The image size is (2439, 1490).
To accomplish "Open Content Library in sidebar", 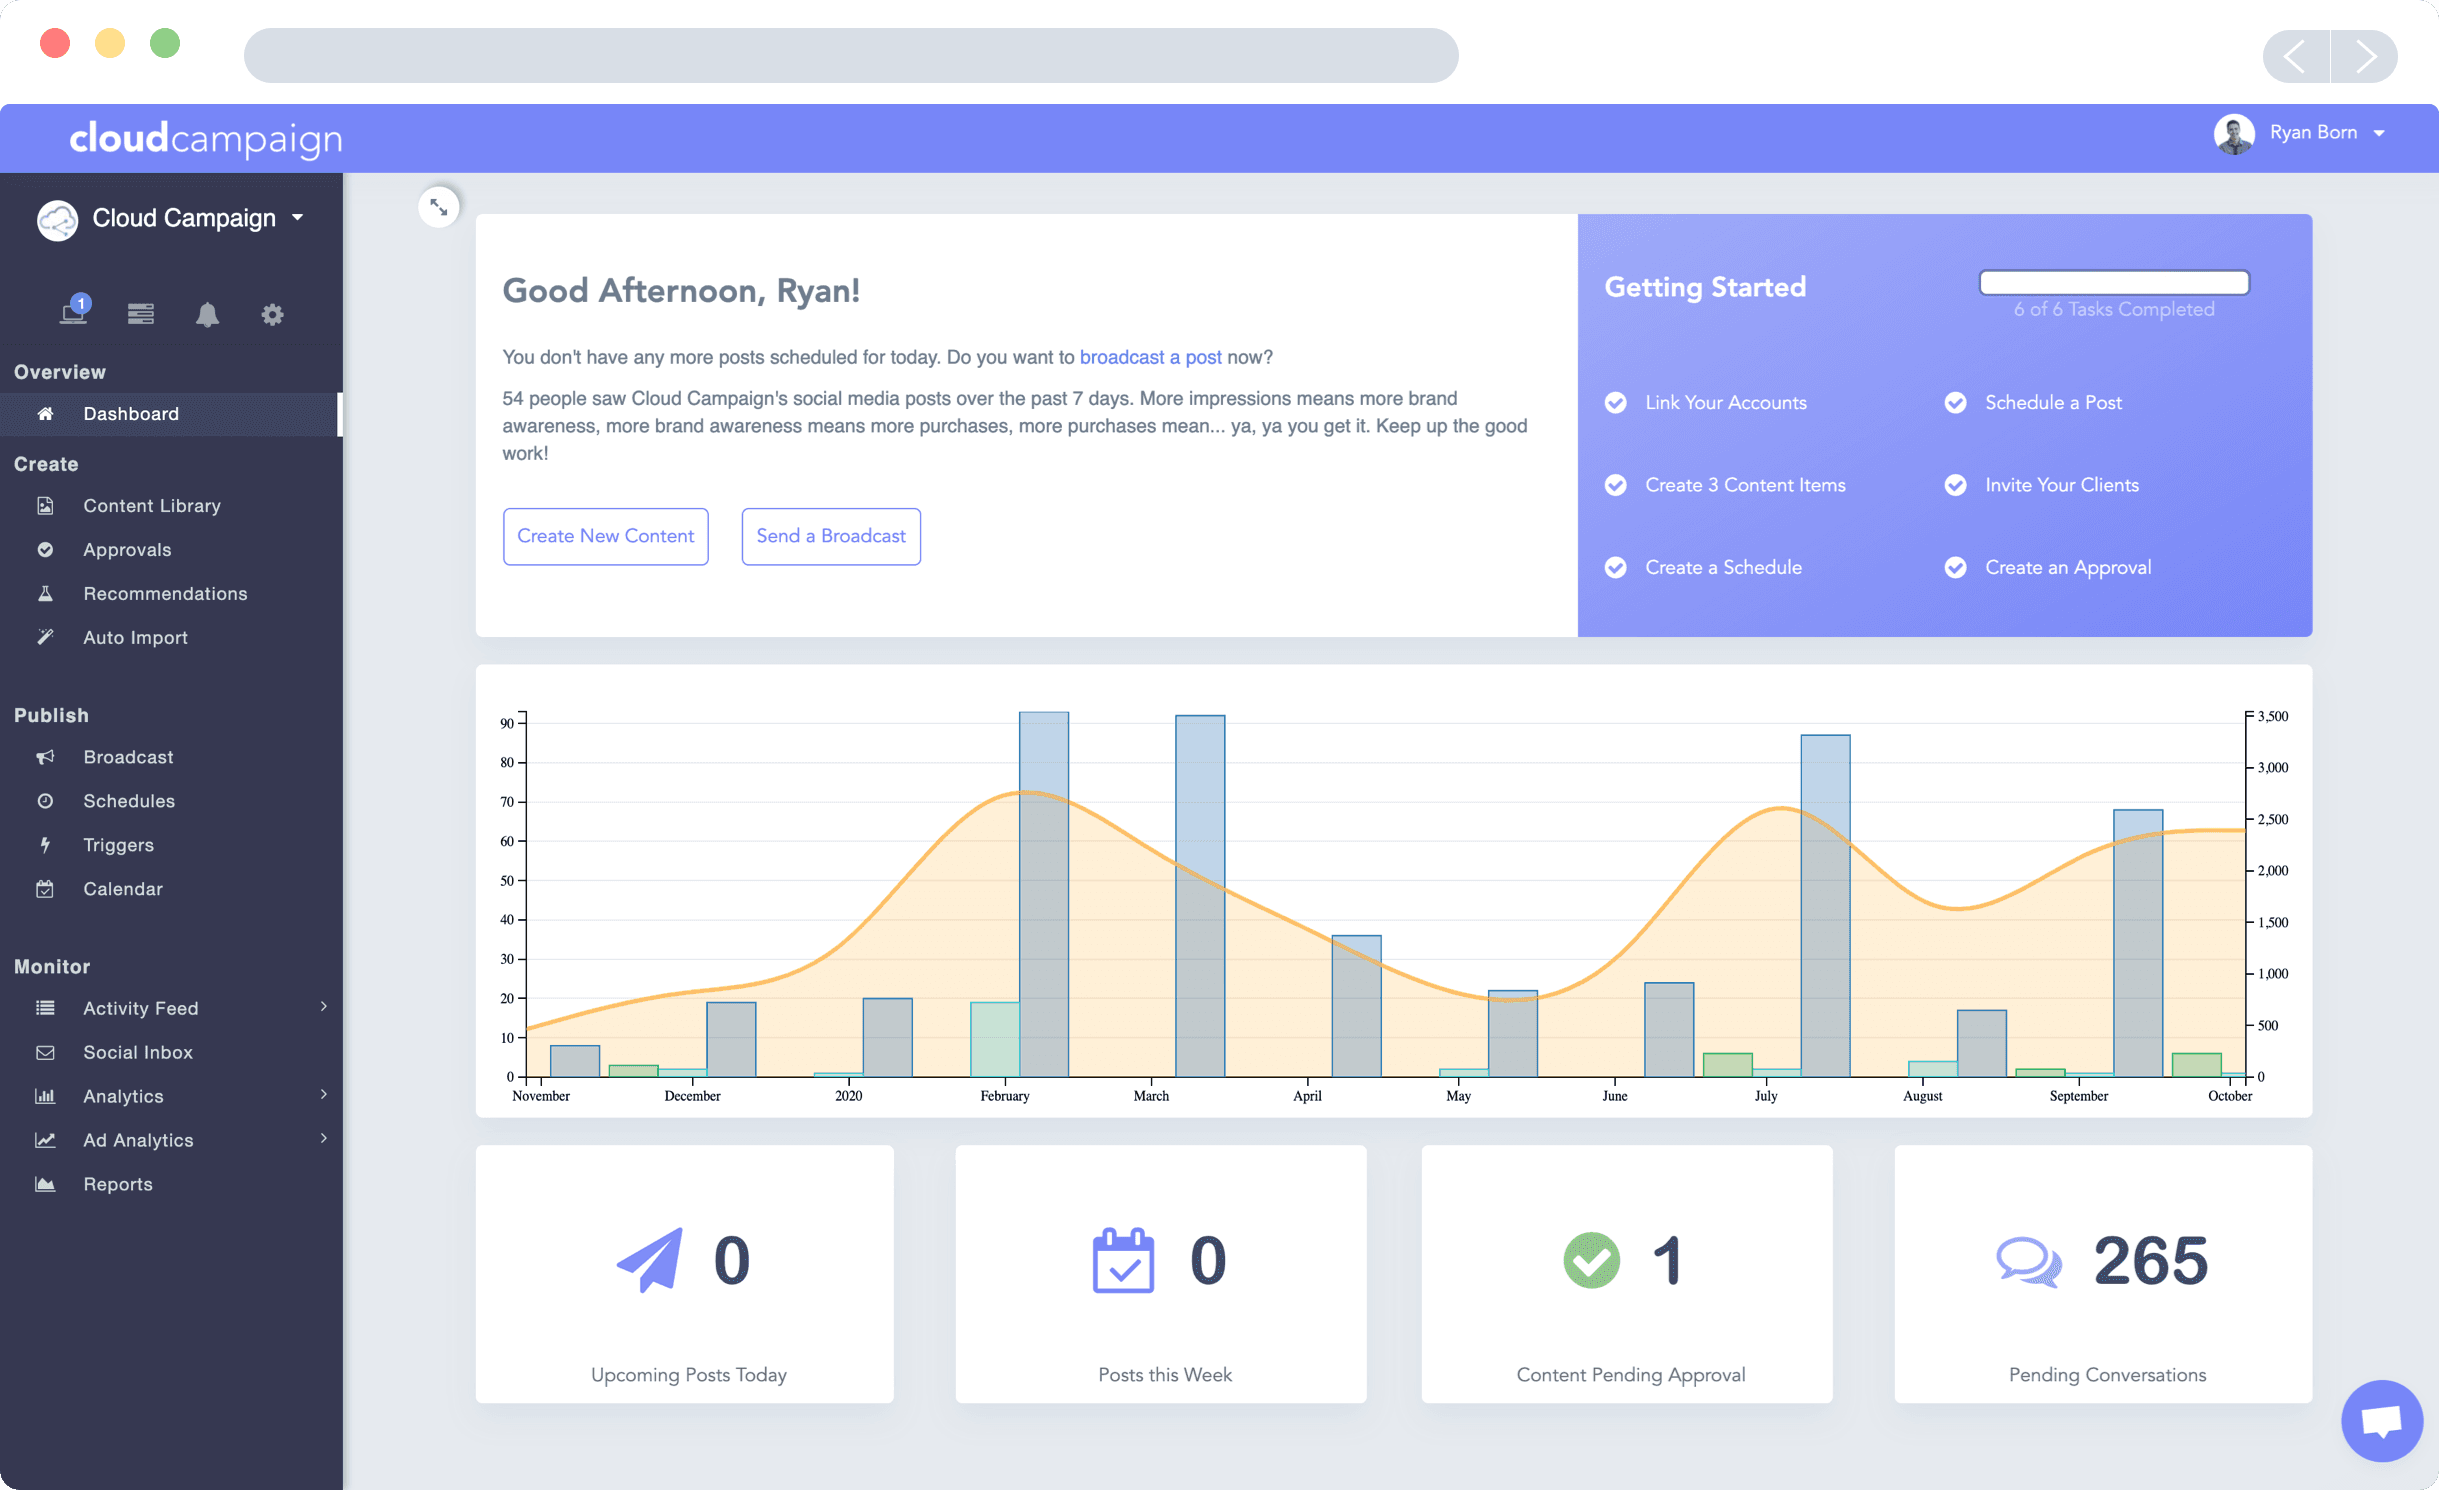I will [x=152, y=506].
